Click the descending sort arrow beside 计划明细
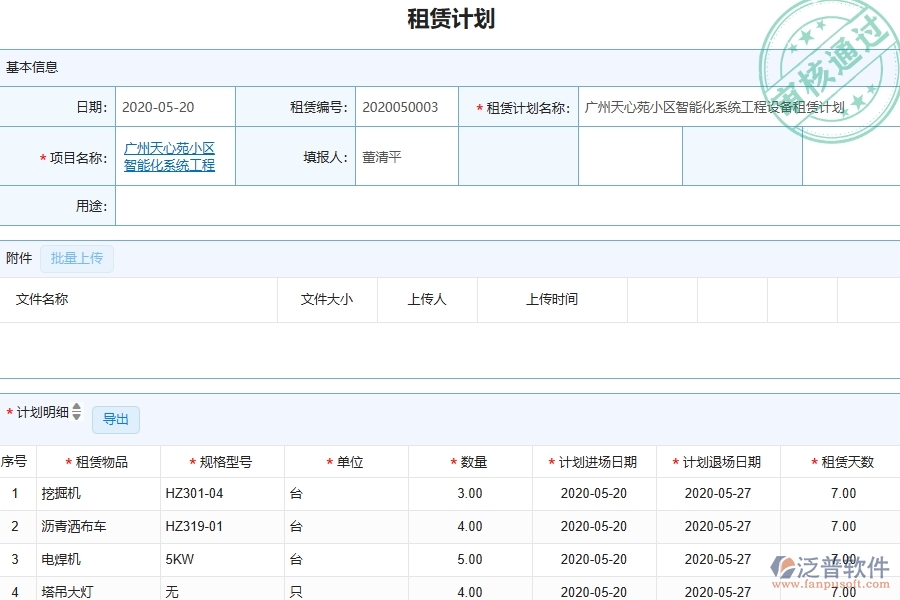This screenshot has width=900, height=600. (75, 419)
